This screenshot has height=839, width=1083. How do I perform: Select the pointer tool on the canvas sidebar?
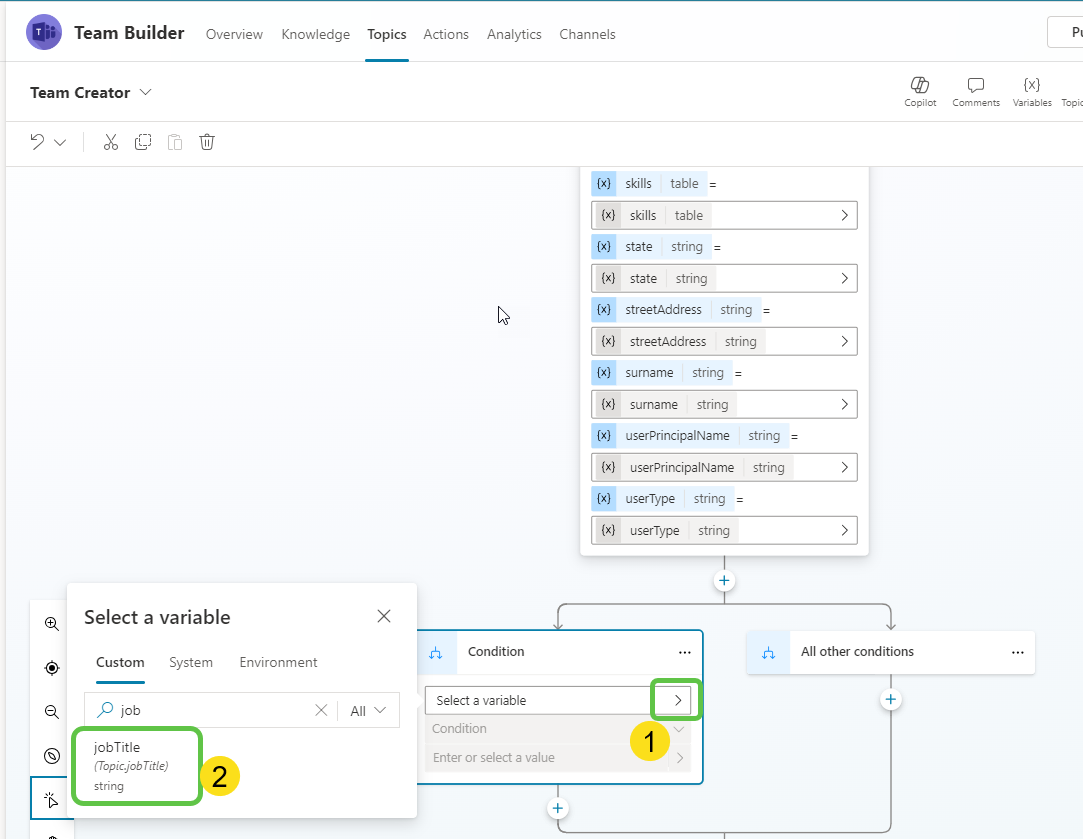[51, 798]
